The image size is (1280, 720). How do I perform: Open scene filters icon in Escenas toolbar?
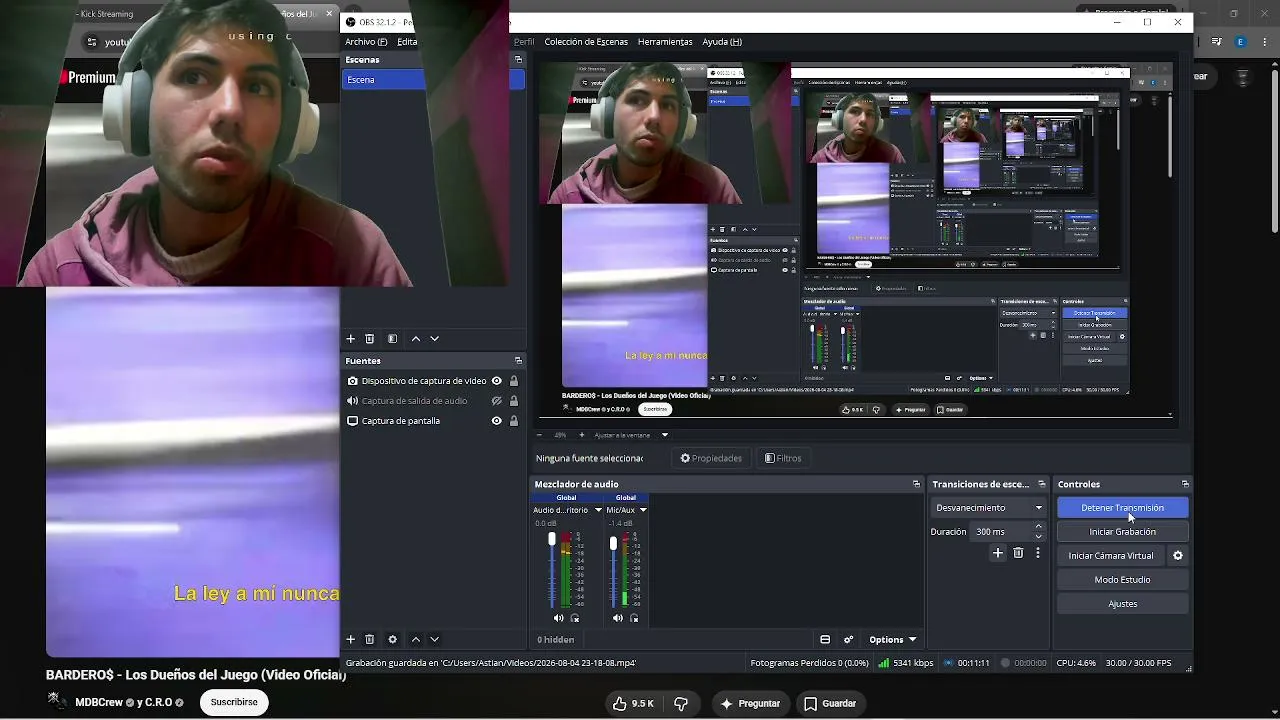(392, 339)
